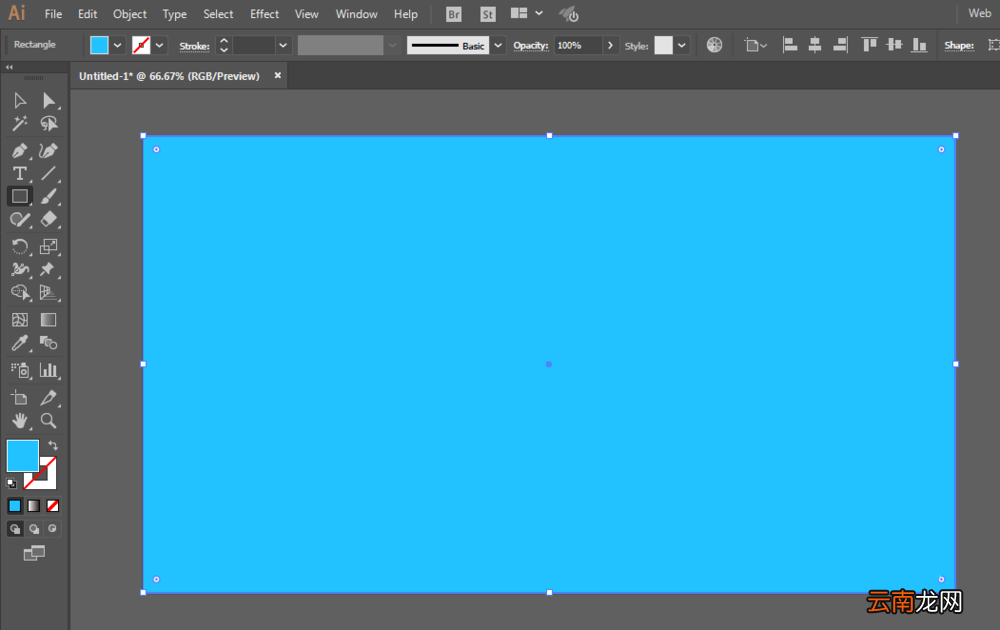This screenshot has width=1000, height=630.
Task: Click the Shape properties link
Action: (959, 45)
